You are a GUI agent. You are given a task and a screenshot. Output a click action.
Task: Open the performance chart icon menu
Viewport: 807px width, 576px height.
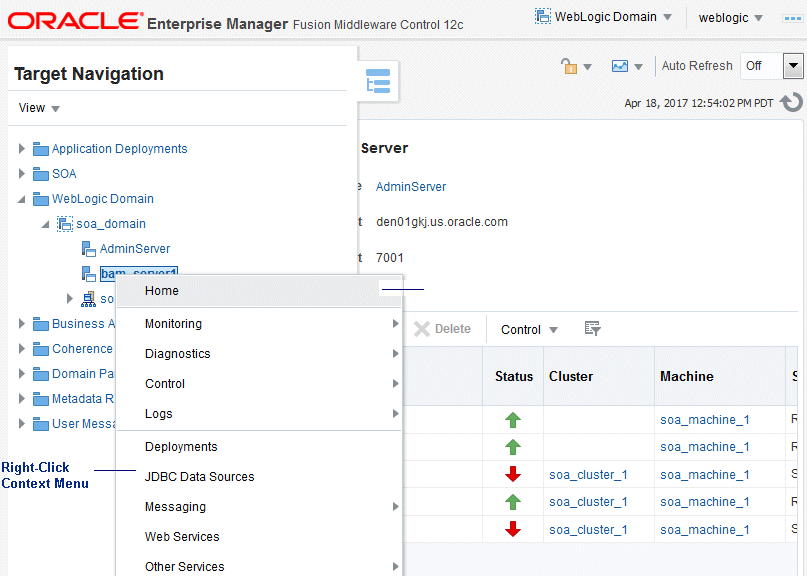627,66
